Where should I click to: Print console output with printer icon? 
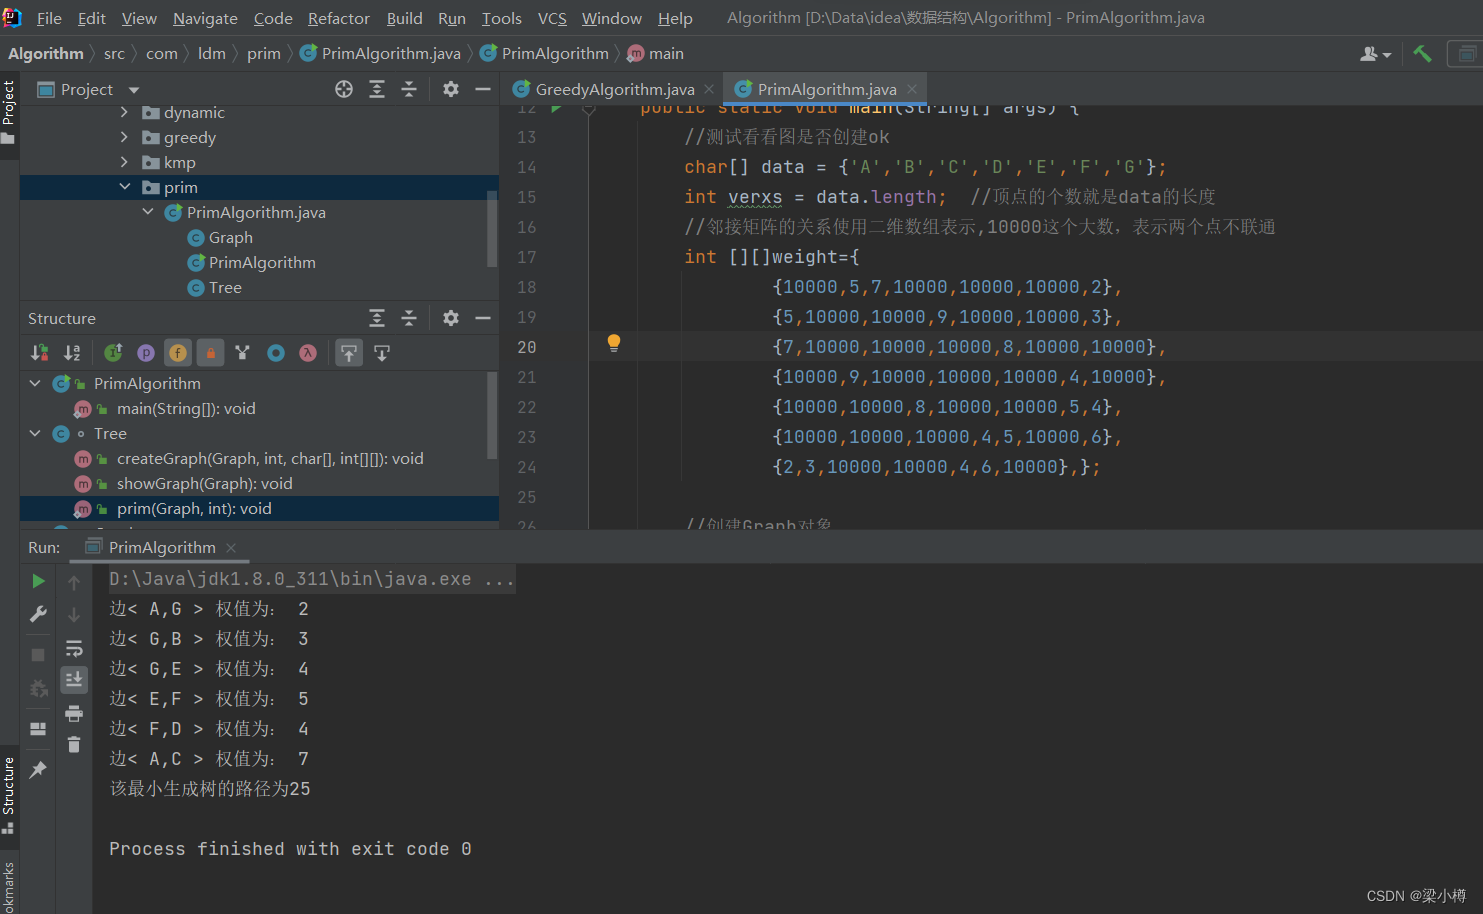click(x=74, y=713)
